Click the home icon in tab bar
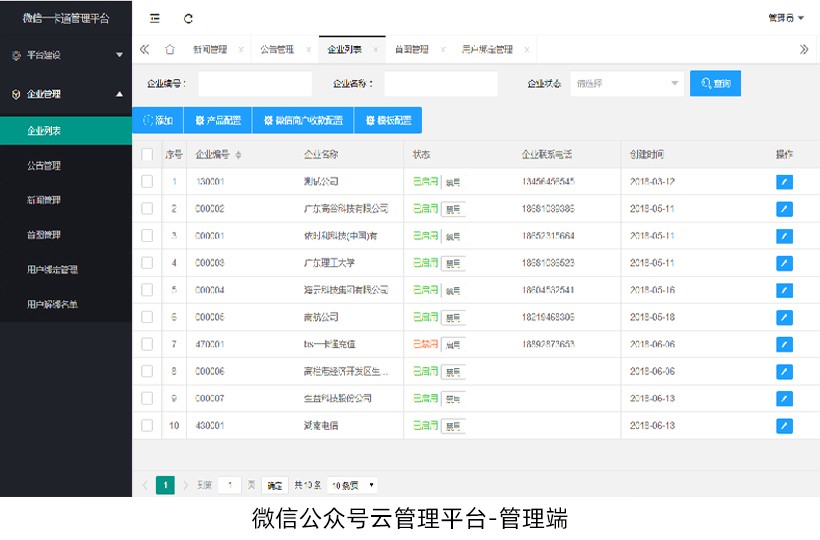Screen dimensions: 820x540 pyautogui.click(x=170, y=49)
